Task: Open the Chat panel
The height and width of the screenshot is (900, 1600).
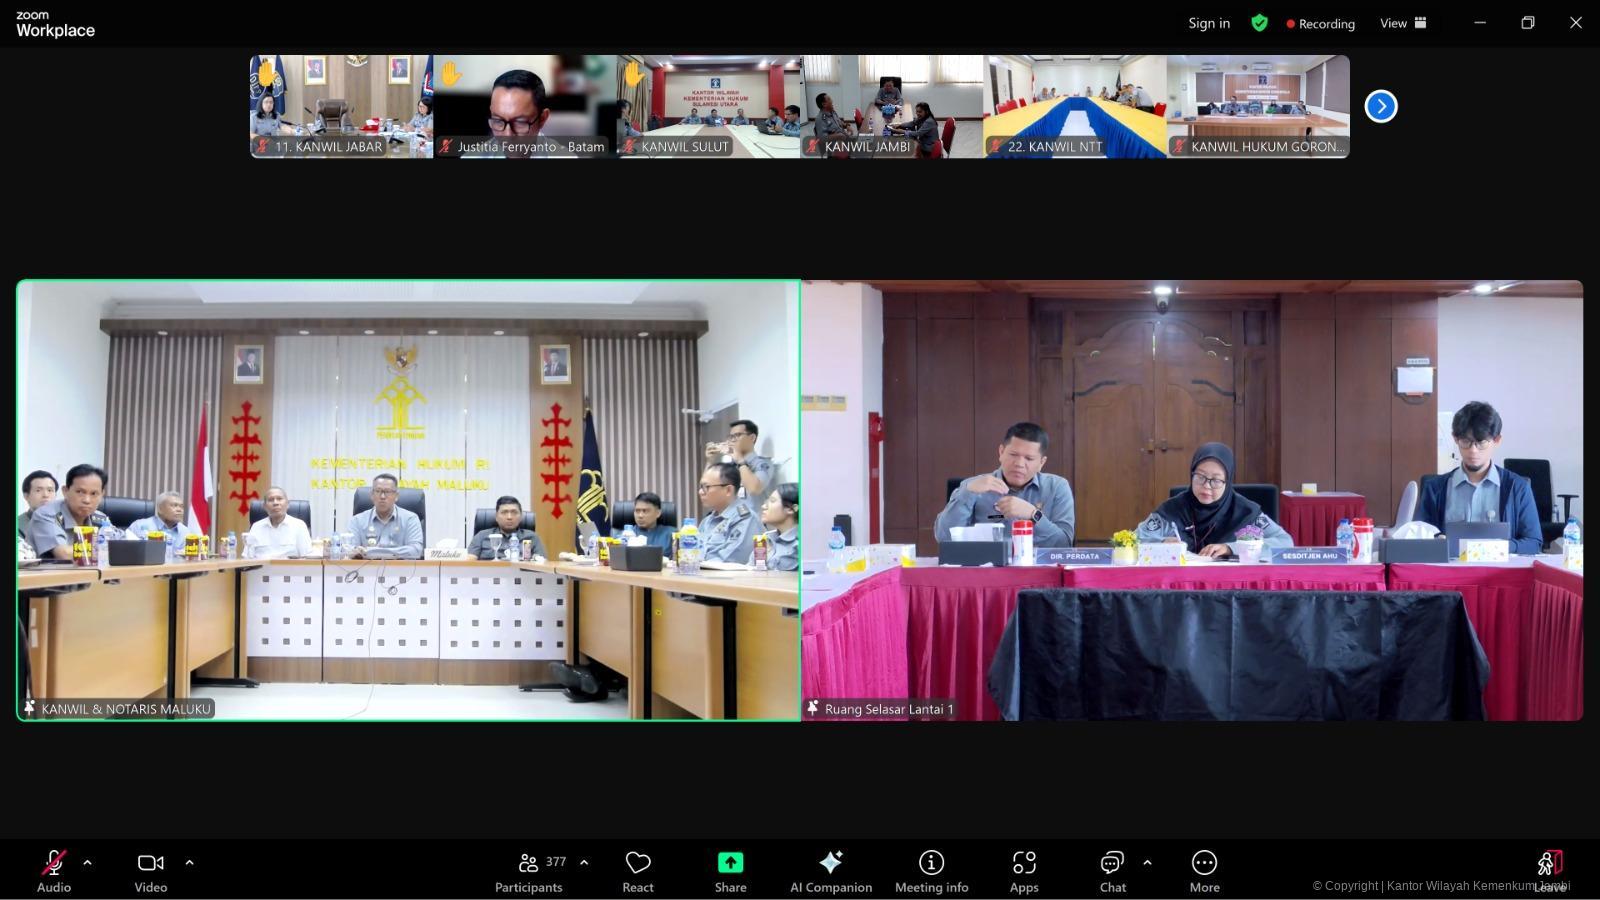Action: tap(1112, 870)
